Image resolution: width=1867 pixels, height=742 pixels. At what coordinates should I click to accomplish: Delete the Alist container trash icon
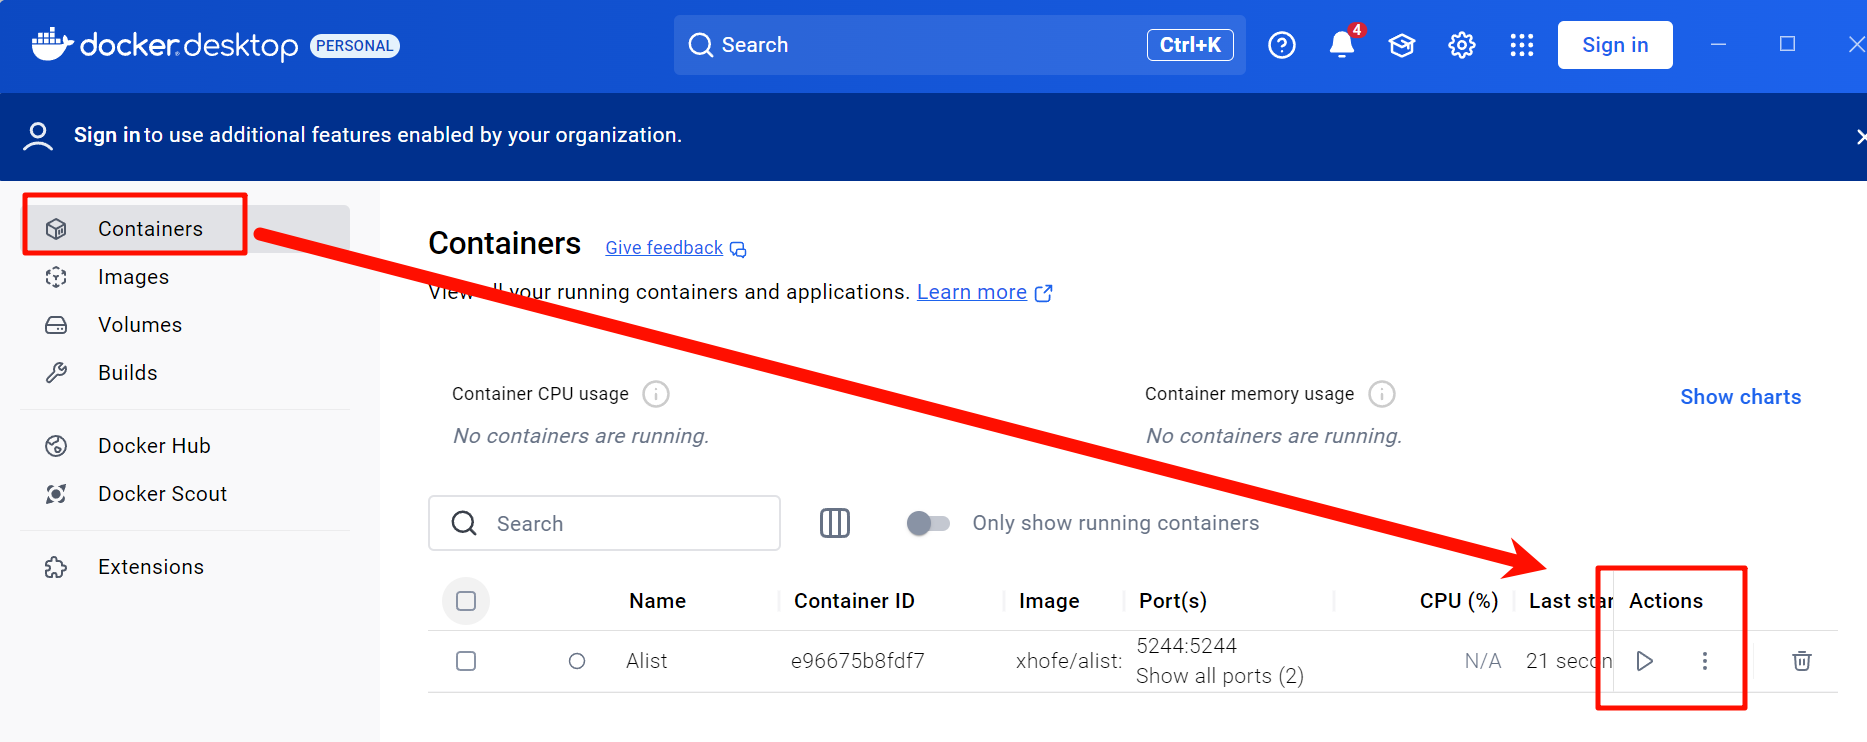(1802, 661)
